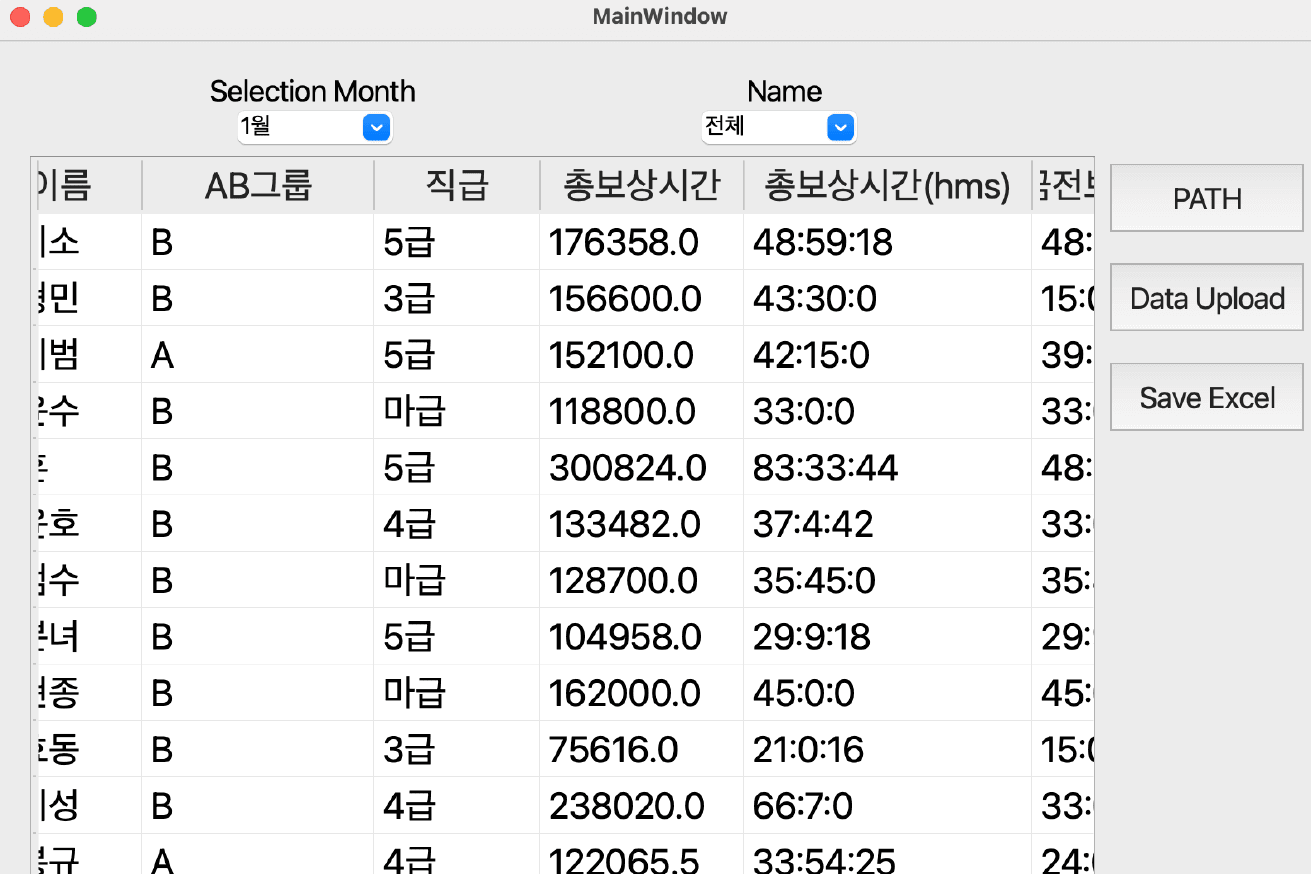
Task: Select the cell with value 300824.0
Action: [x=642, y=467]
